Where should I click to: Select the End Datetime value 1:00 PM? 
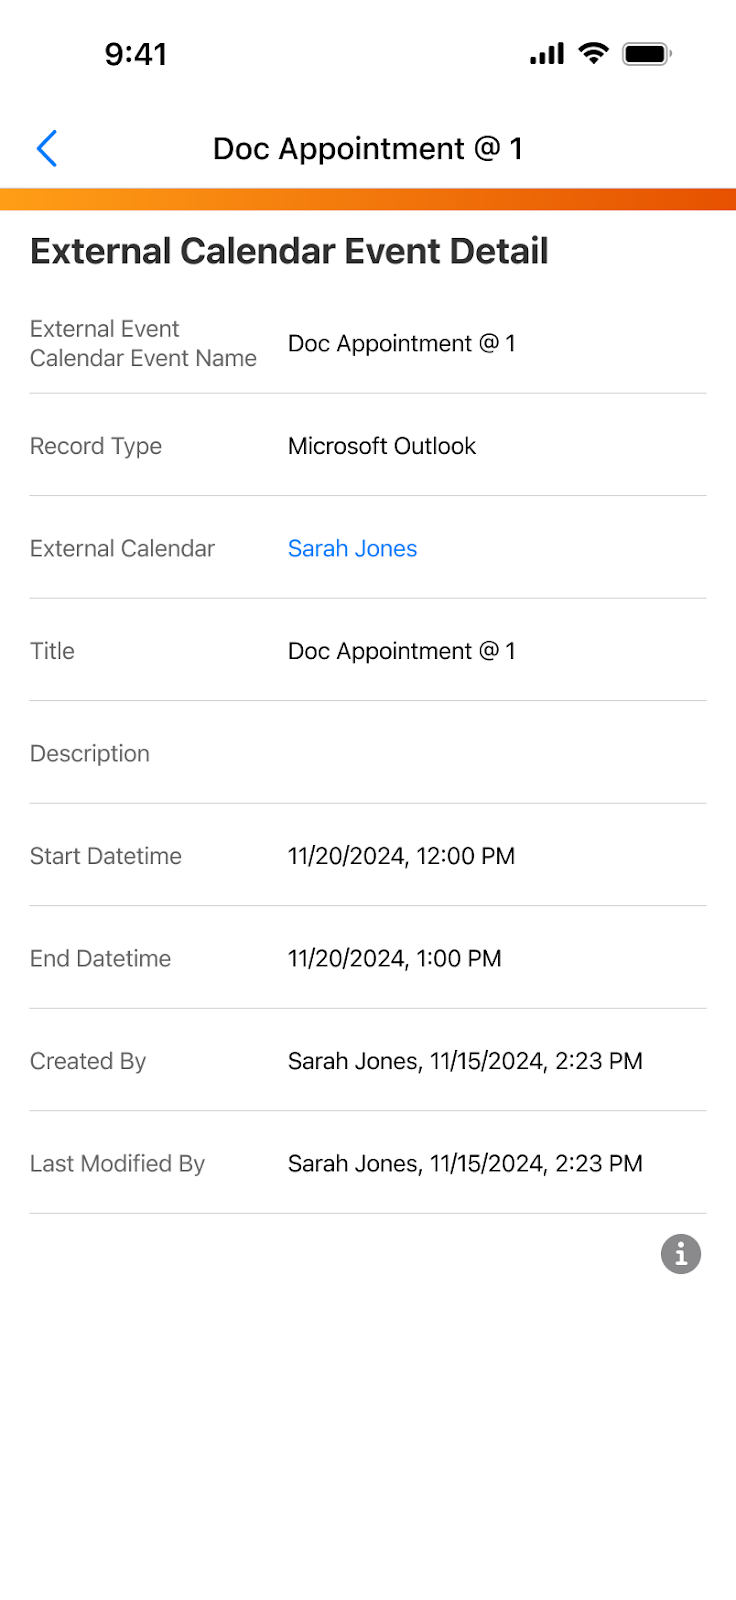[x=394, y=959]
